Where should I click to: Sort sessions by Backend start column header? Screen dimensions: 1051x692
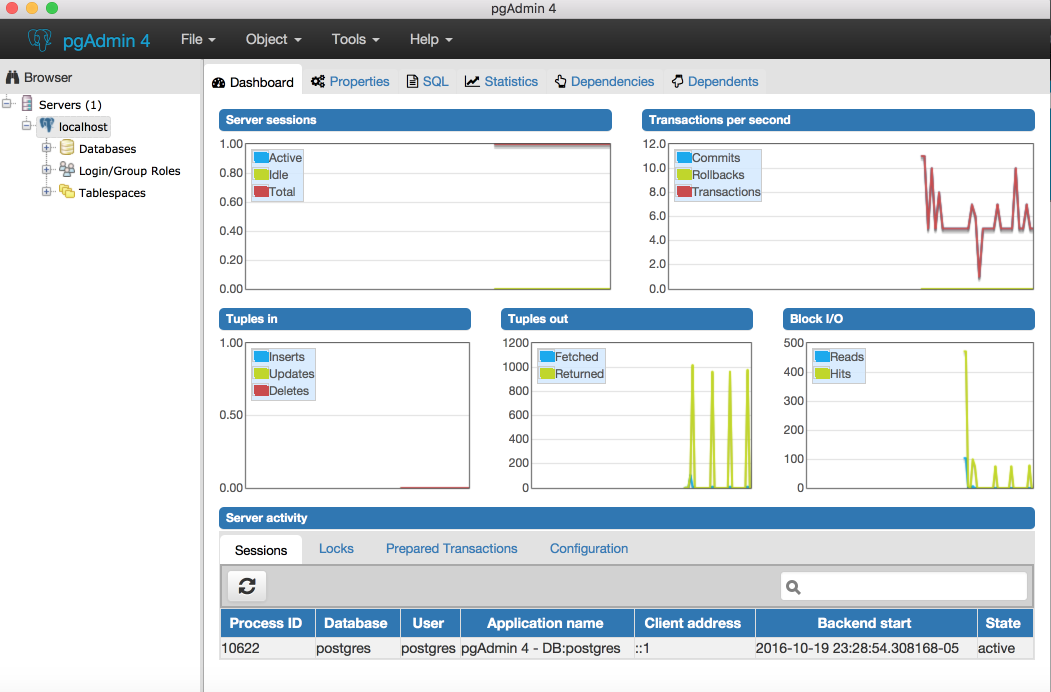pos(866,623)
